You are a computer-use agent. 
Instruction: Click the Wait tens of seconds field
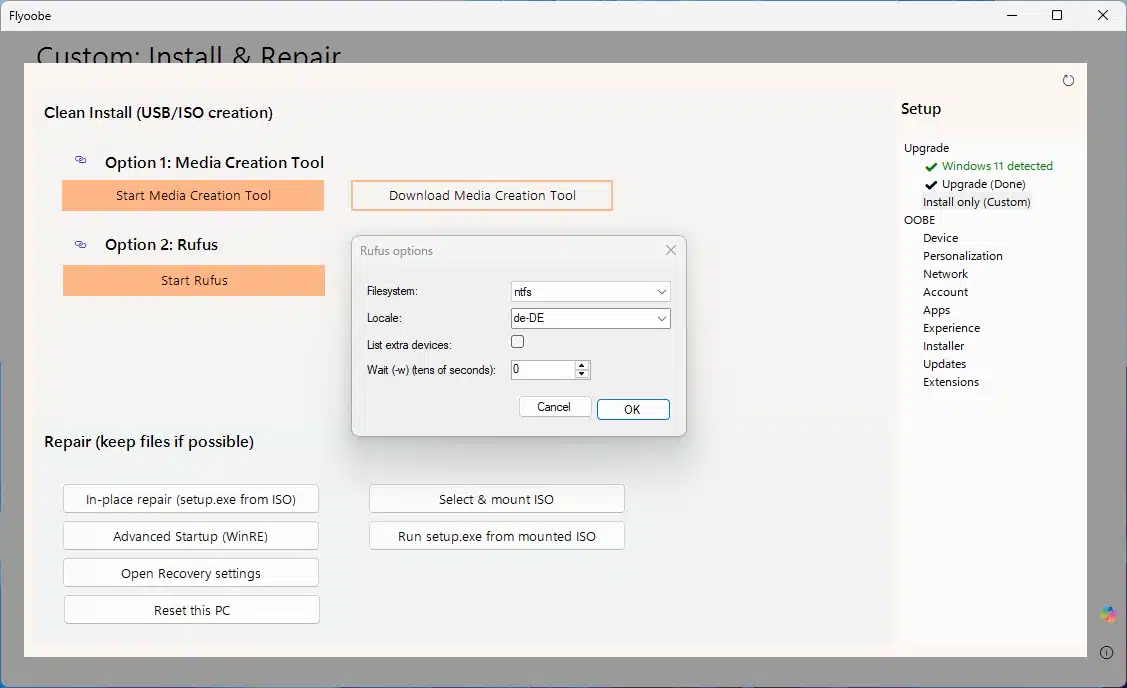541,370
